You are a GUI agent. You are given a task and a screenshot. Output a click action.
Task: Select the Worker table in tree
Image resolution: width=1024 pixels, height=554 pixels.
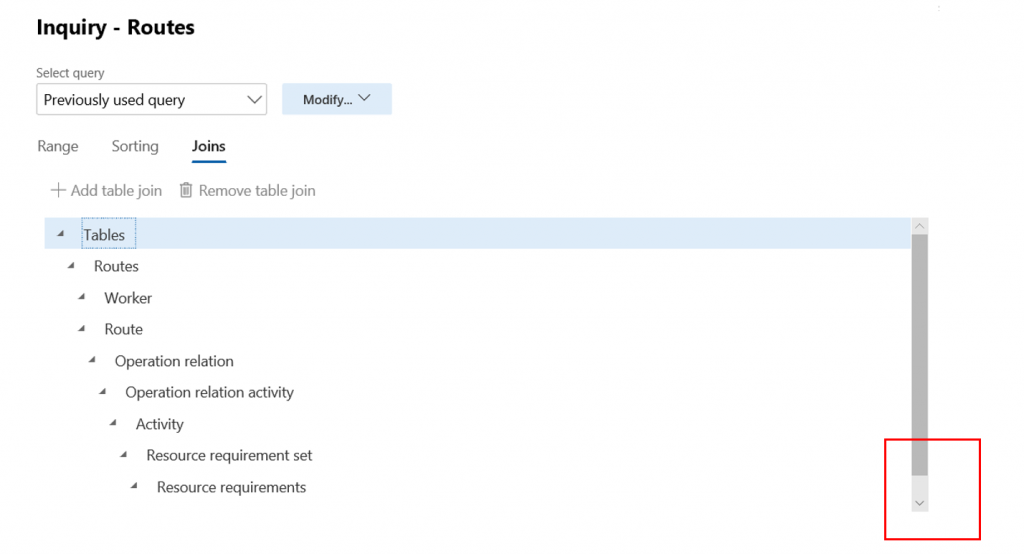(128, 297)
